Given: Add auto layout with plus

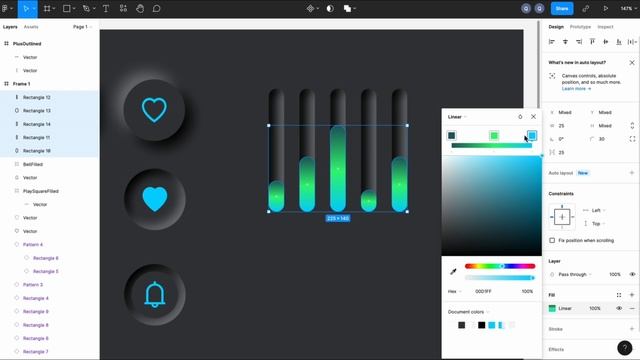Looking at the screenshot, I should coord(632,173).
